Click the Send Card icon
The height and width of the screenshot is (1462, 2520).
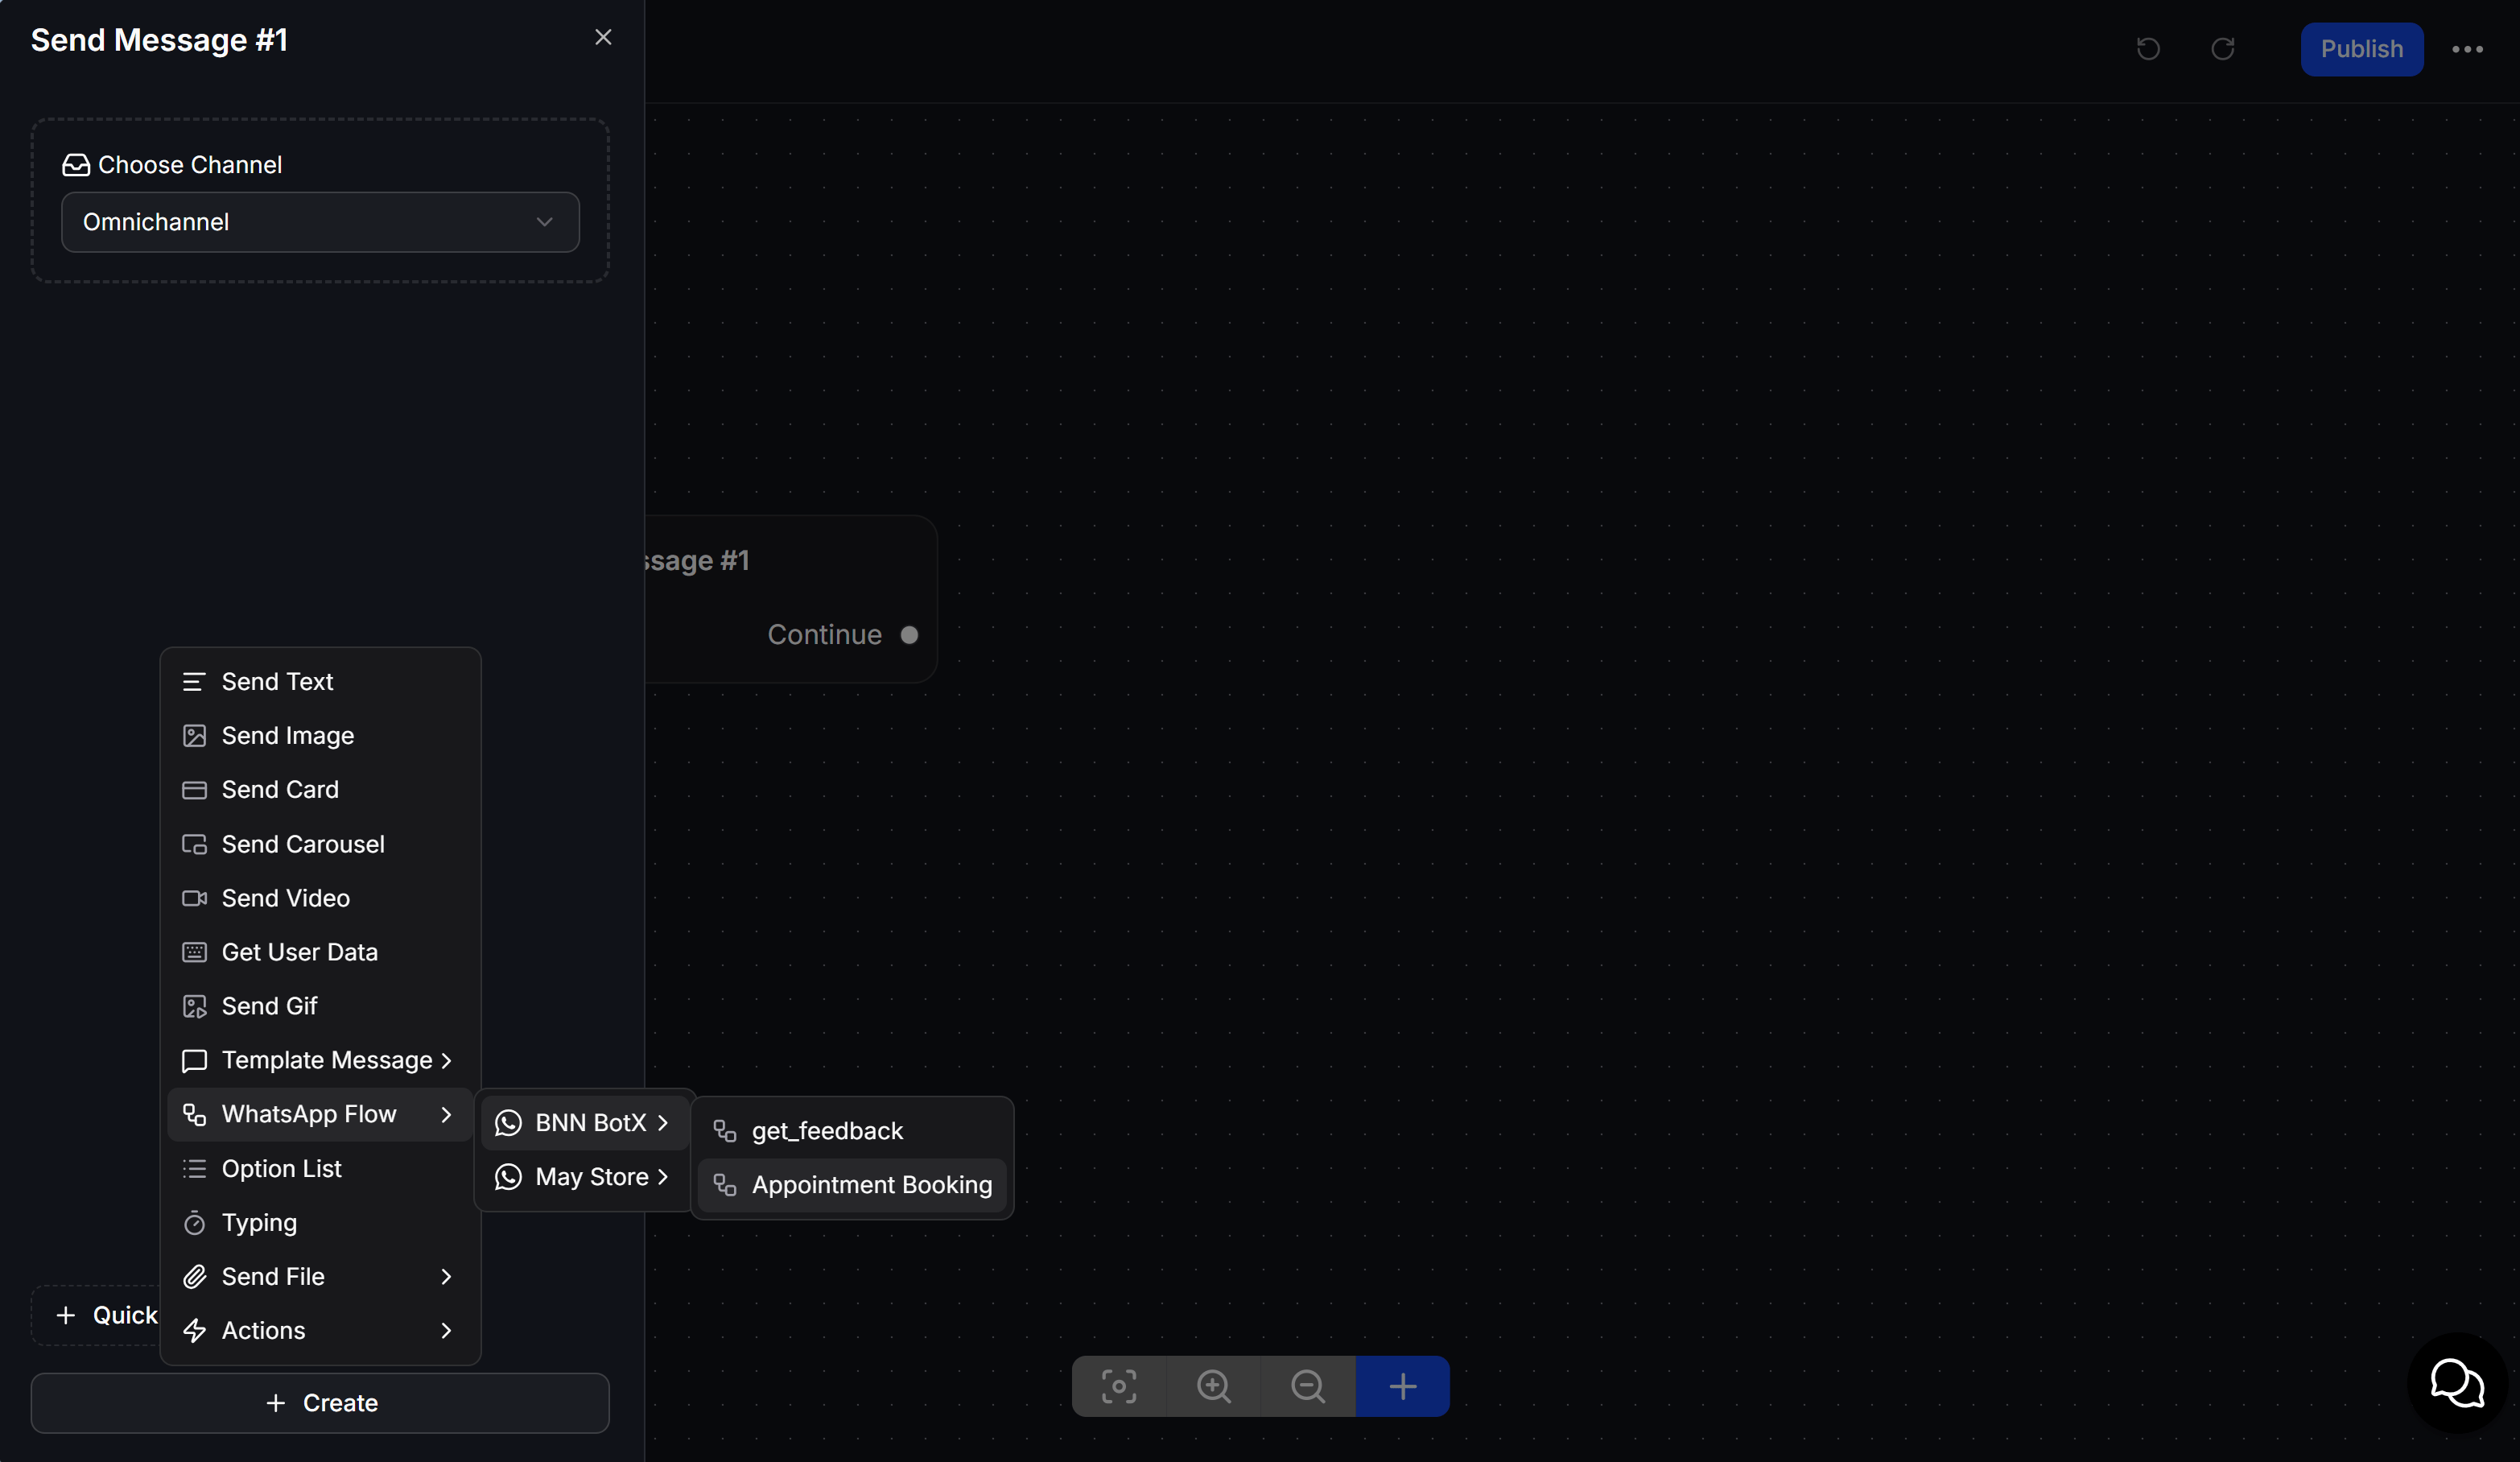tap(194, 789)
